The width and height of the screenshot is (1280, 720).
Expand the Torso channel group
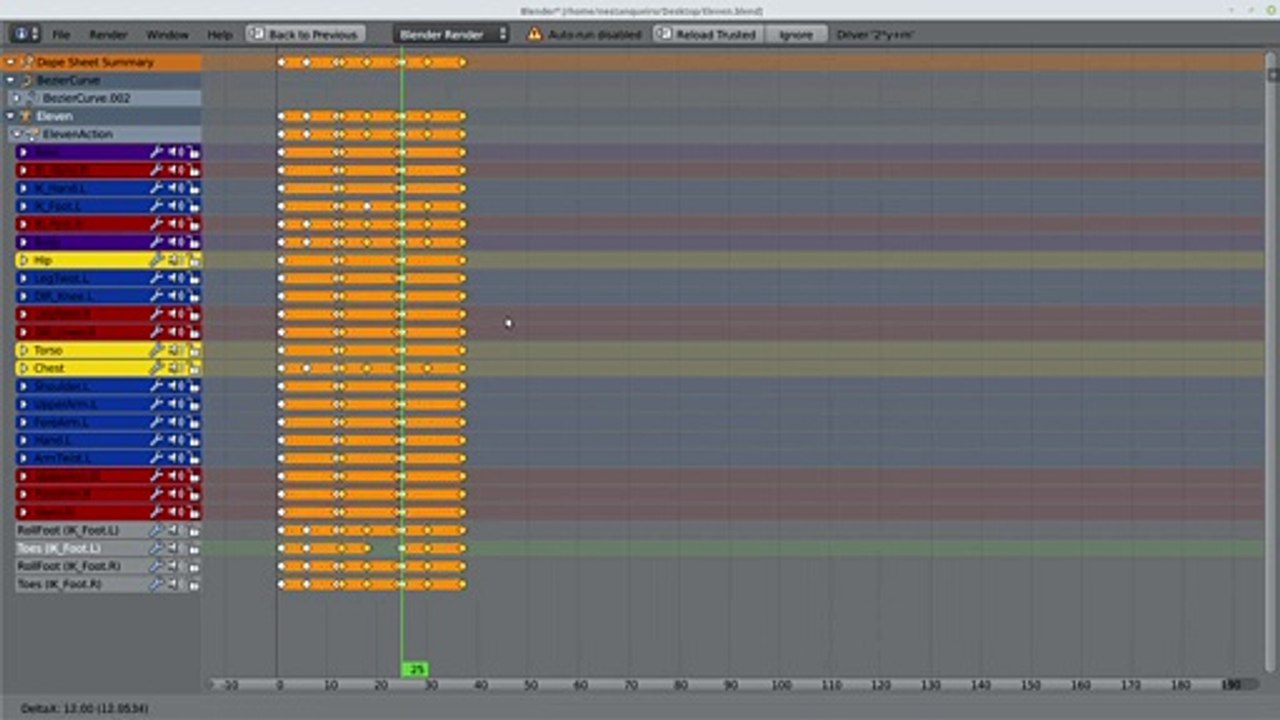(23, 350)
